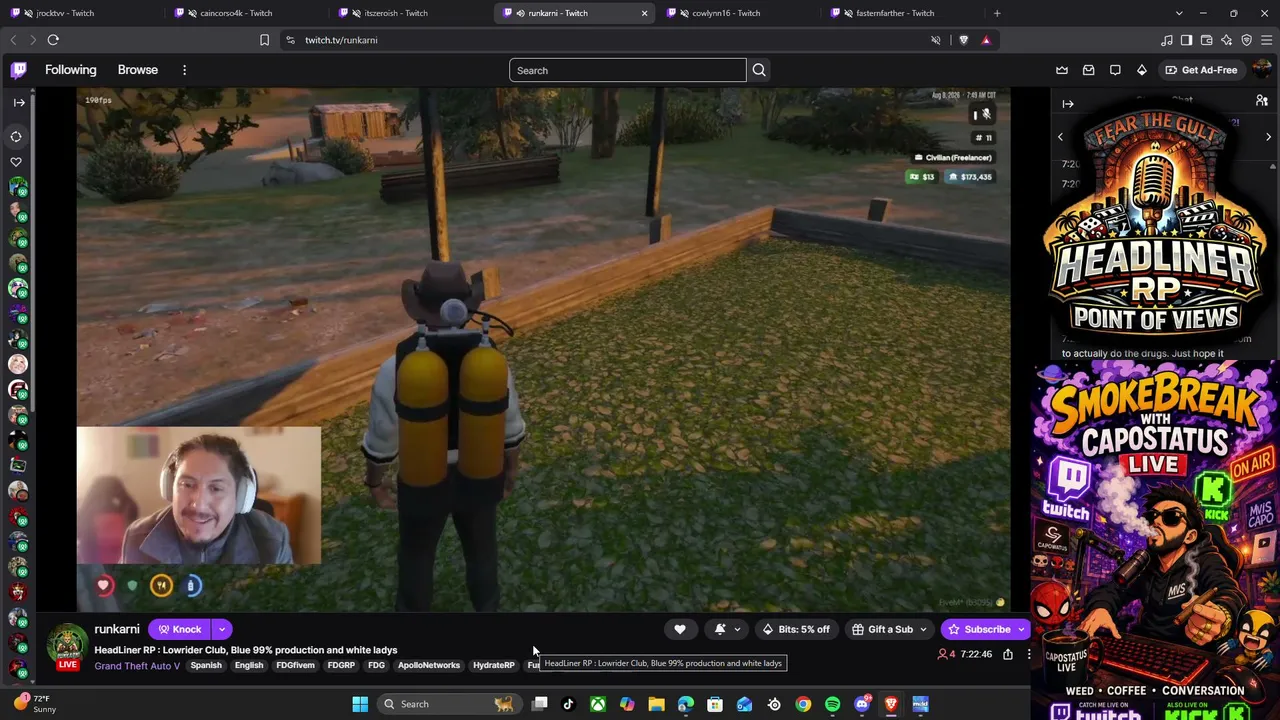Open the site settings icon beside URL

click(290, 40)
